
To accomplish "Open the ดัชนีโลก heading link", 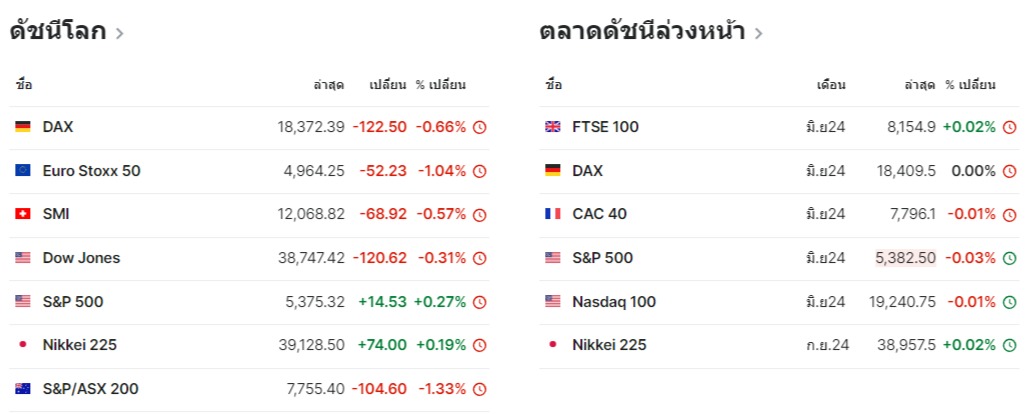I will coord(58,31).
